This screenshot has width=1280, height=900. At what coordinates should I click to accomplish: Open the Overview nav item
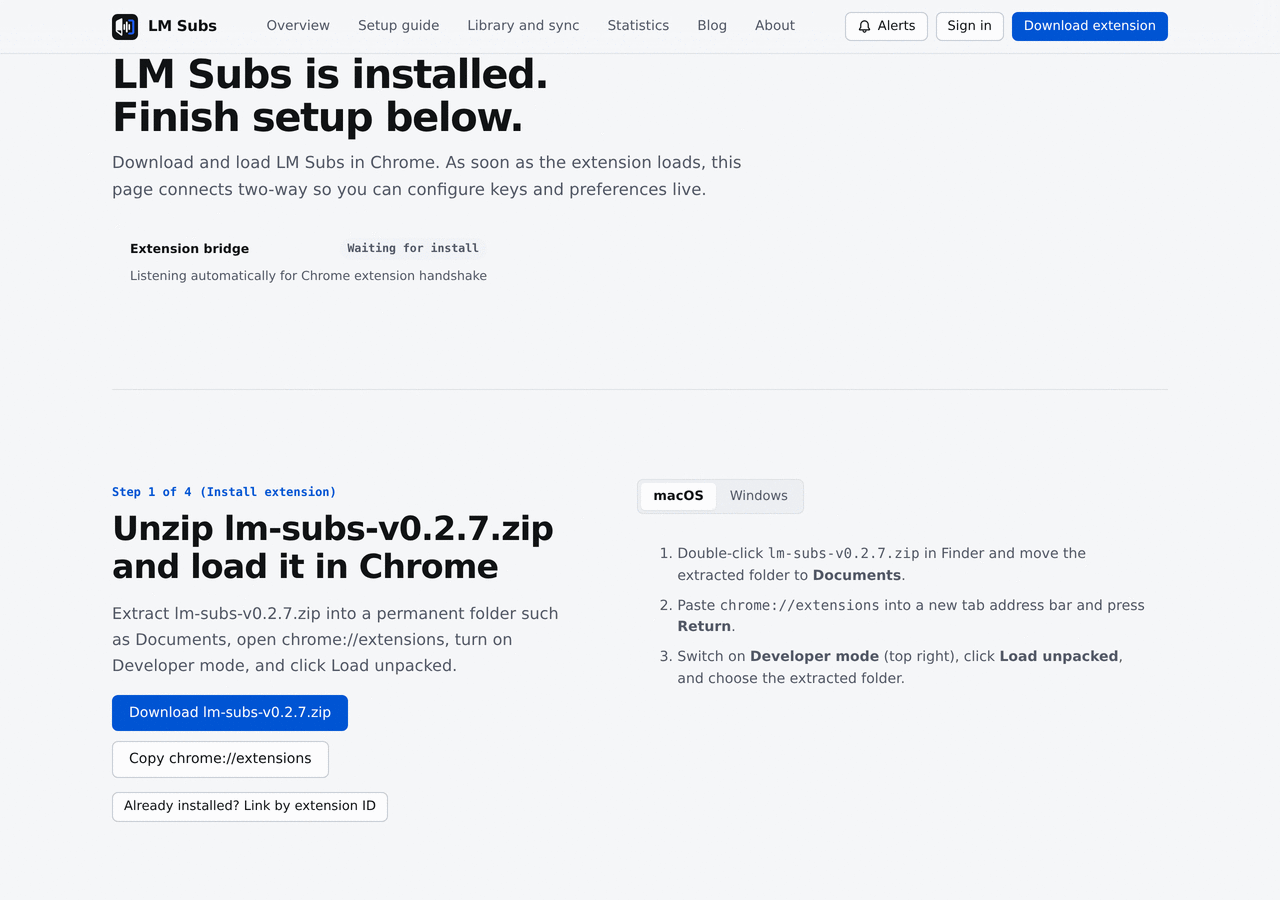(298, 26)
